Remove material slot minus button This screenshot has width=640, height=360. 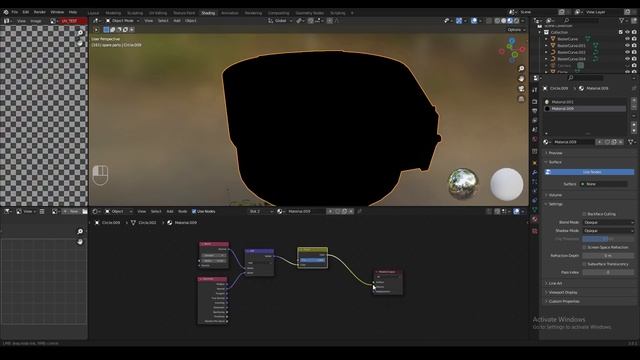click(x=634, y=106)
